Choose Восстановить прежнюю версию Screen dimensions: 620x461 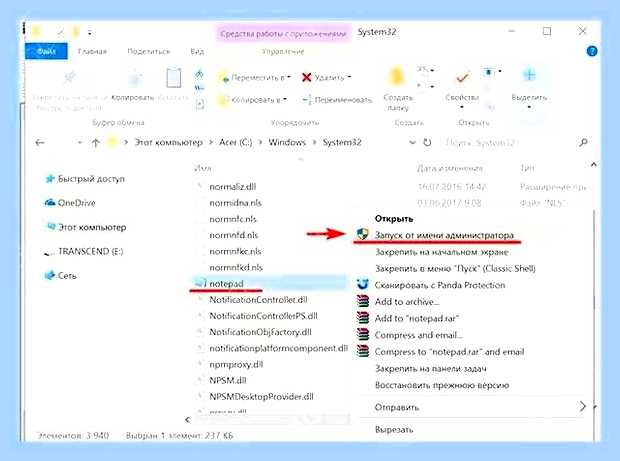coord(442,385)
